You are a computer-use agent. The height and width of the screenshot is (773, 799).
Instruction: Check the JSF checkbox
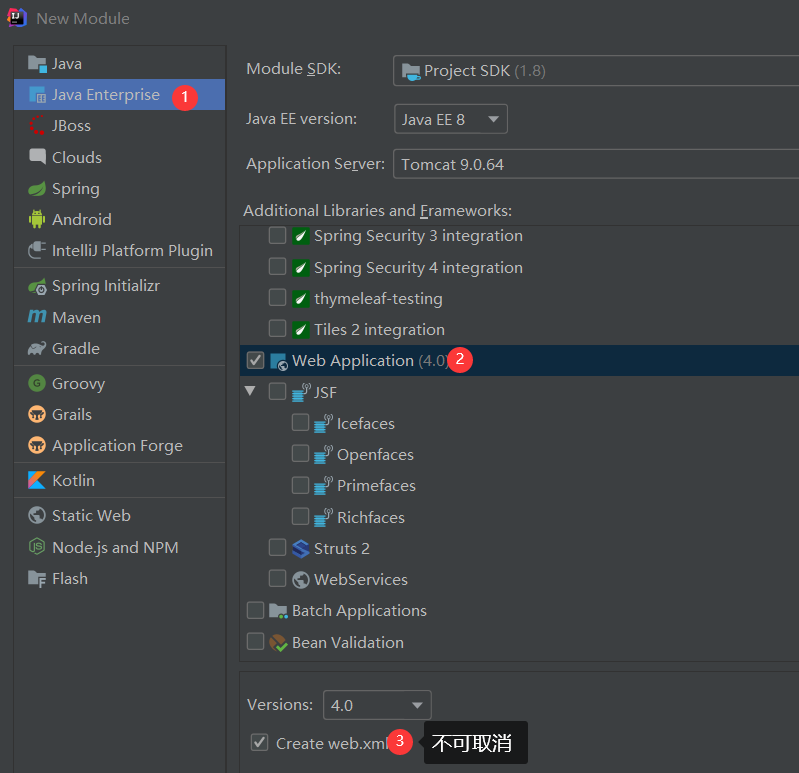click(277, 391)
